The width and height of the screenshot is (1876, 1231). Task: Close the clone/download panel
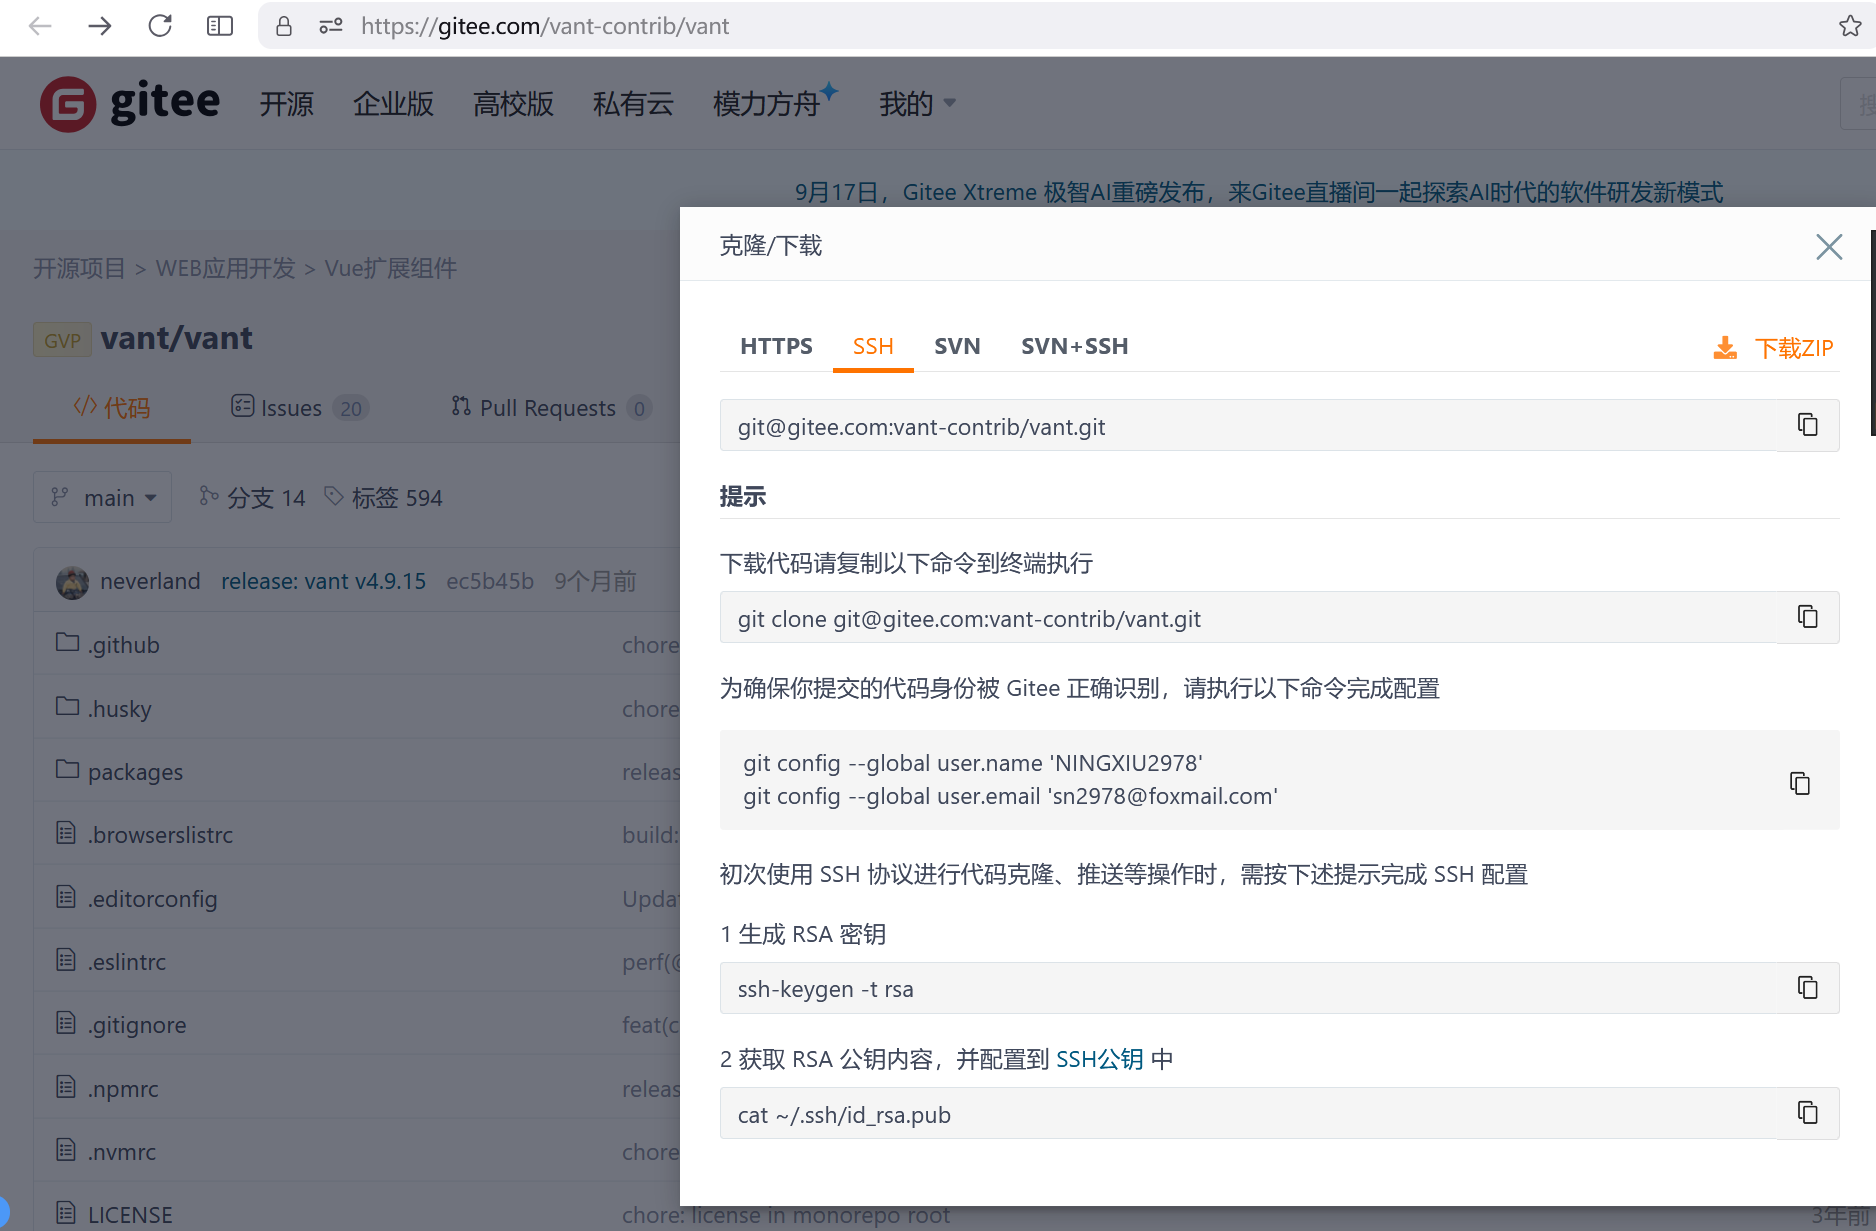1828,247
